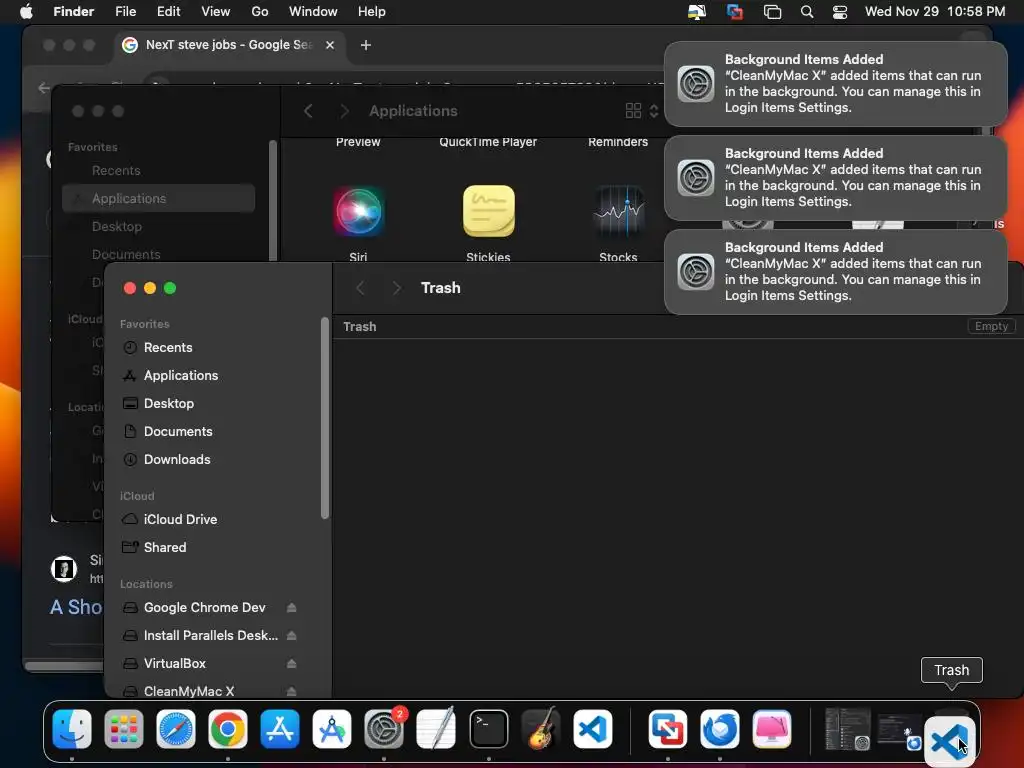The image size is (1024, 768).
Task: Open Spotlight search in menu bar
Action: (x=807, y=12)
